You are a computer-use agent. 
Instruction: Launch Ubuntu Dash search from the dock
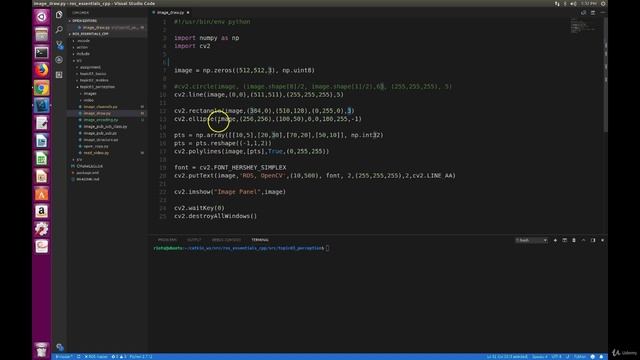[41, 17]
